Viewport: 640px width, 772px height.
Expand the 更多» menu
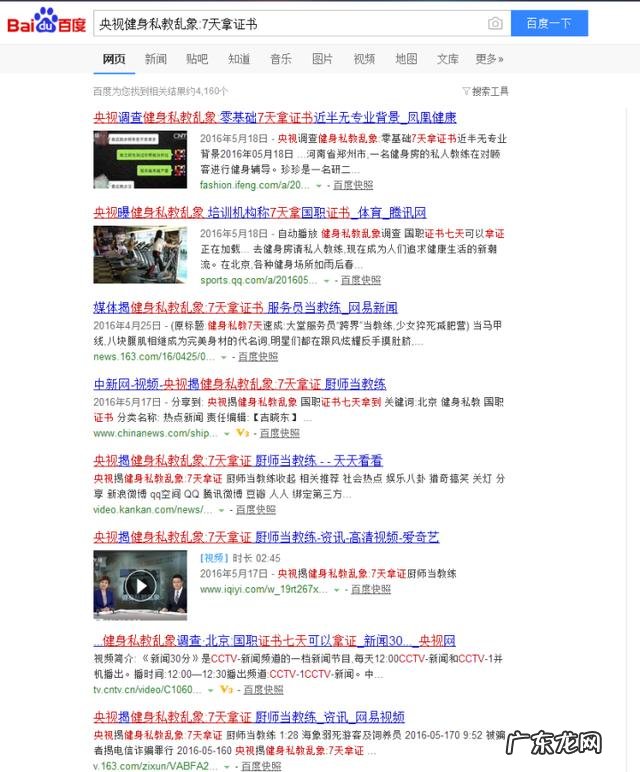pyautogui.click(x=489, y=59)
